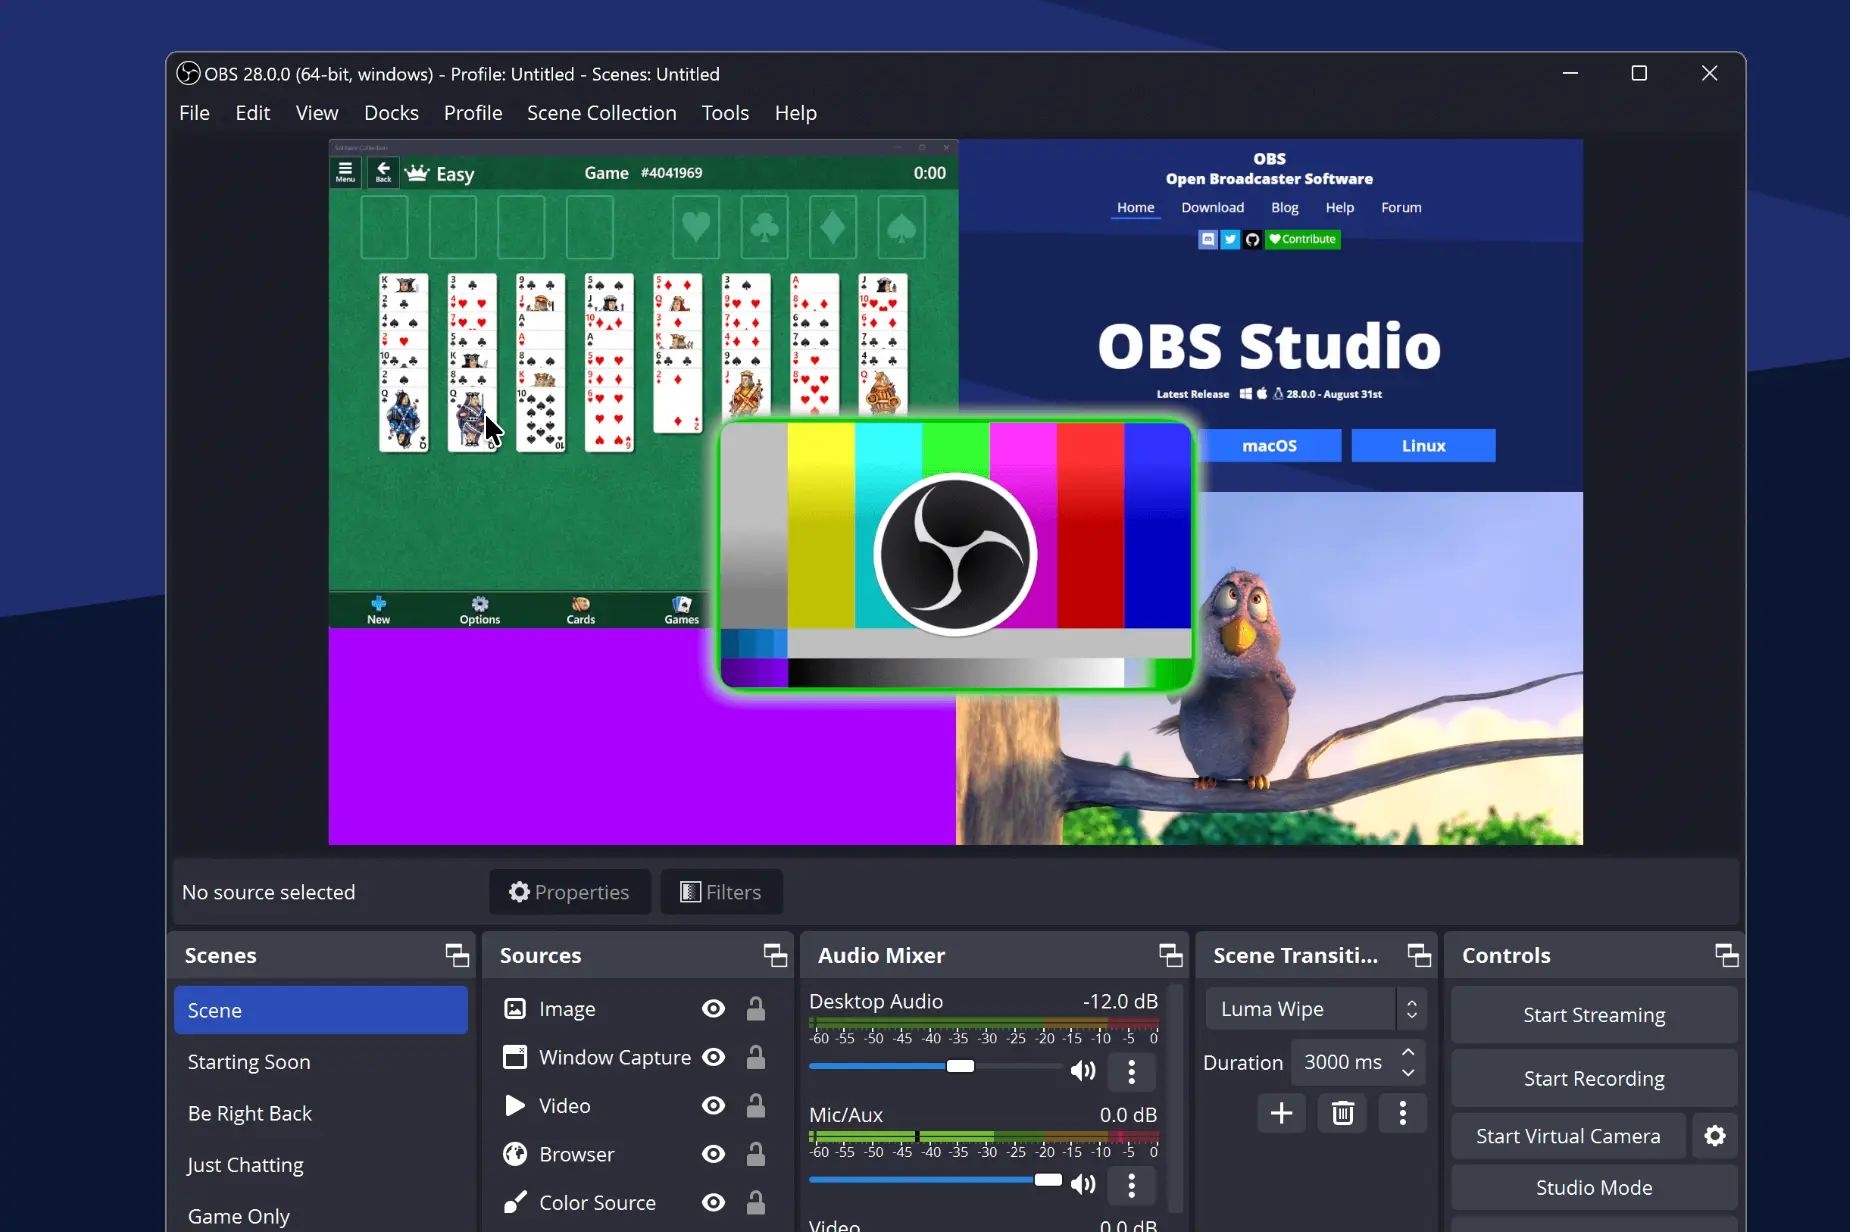Lock the Video source
Screen dimensions: 1850x1232
coord(756,1105)
